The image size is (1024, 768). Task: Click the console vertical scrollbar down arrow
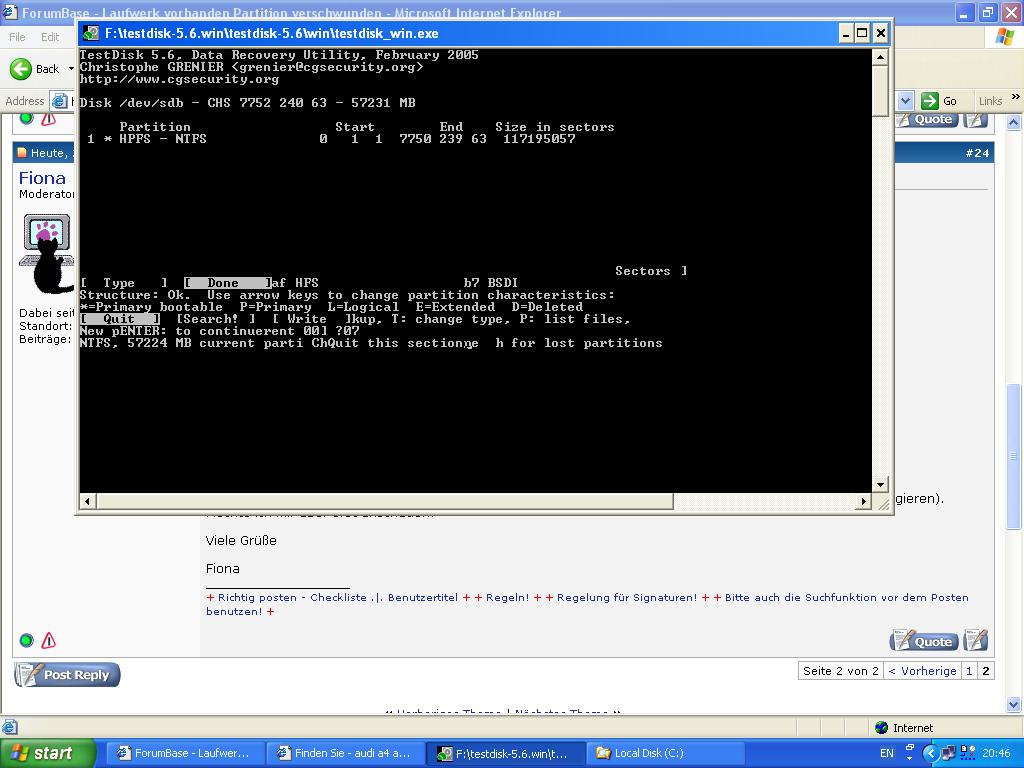click(x=880, y=485)
